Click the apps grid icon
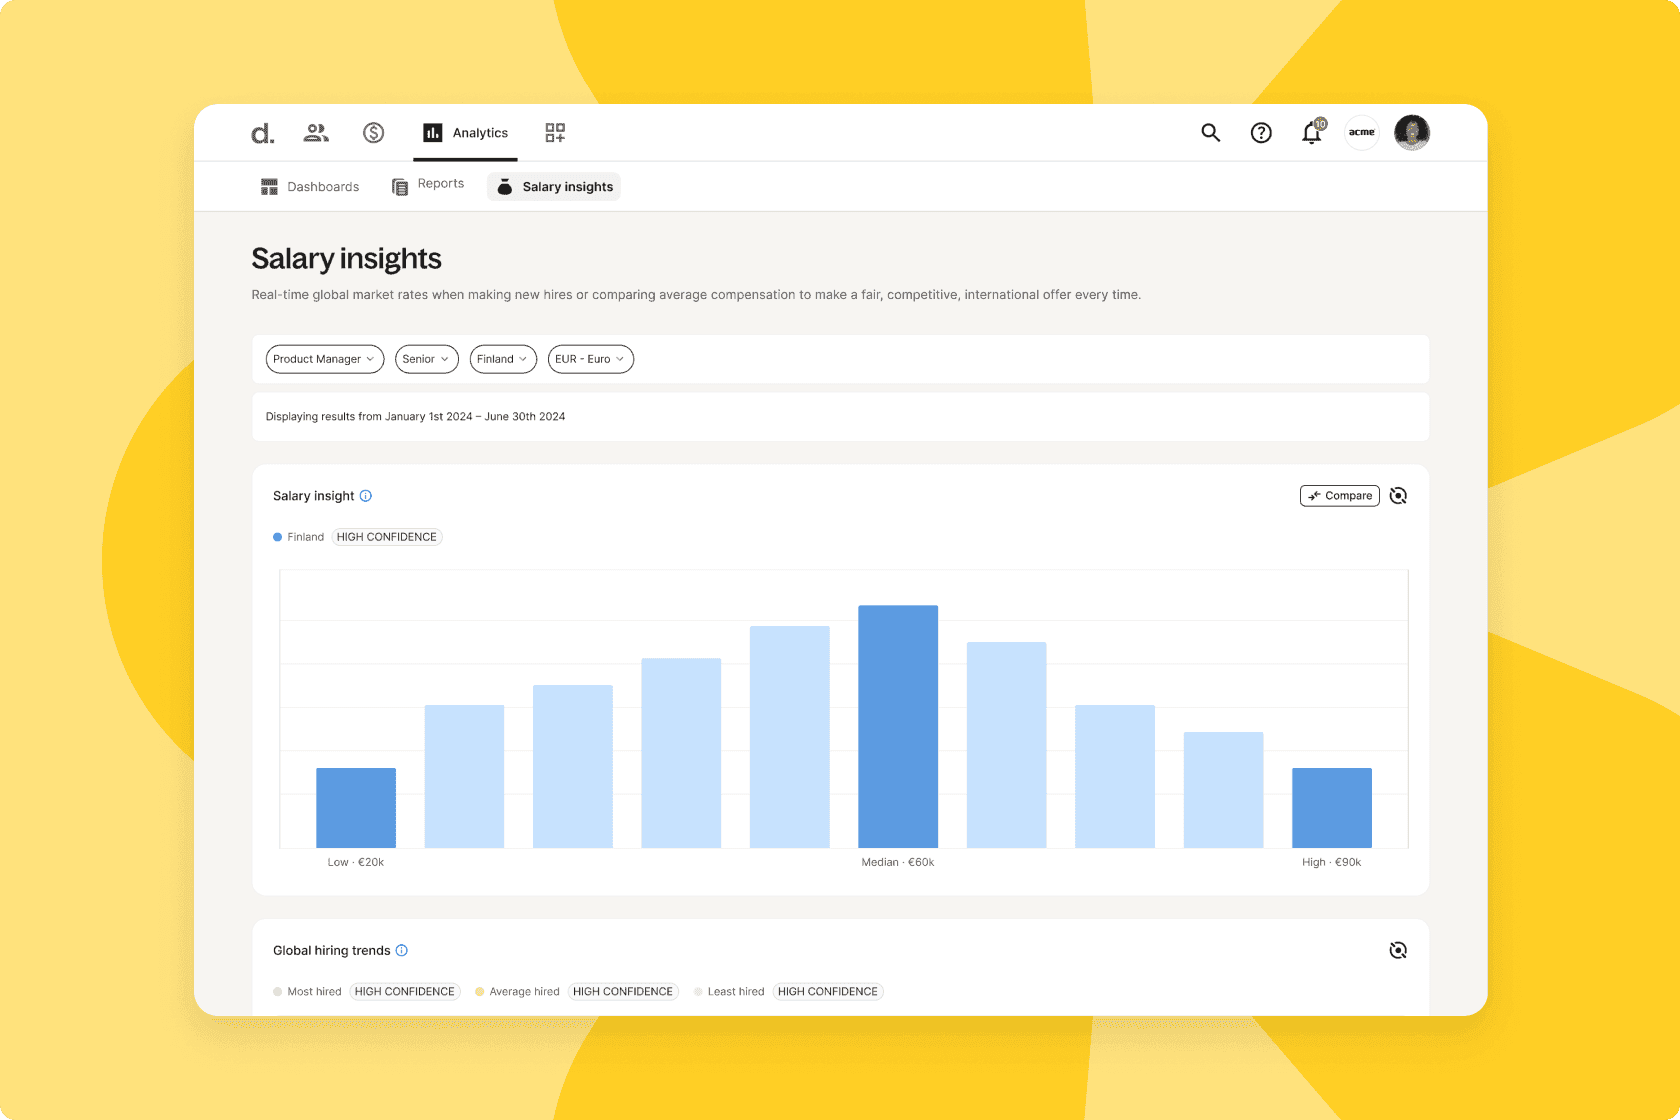Viewport: 1680px width, 1120px height. coord(555,133)
